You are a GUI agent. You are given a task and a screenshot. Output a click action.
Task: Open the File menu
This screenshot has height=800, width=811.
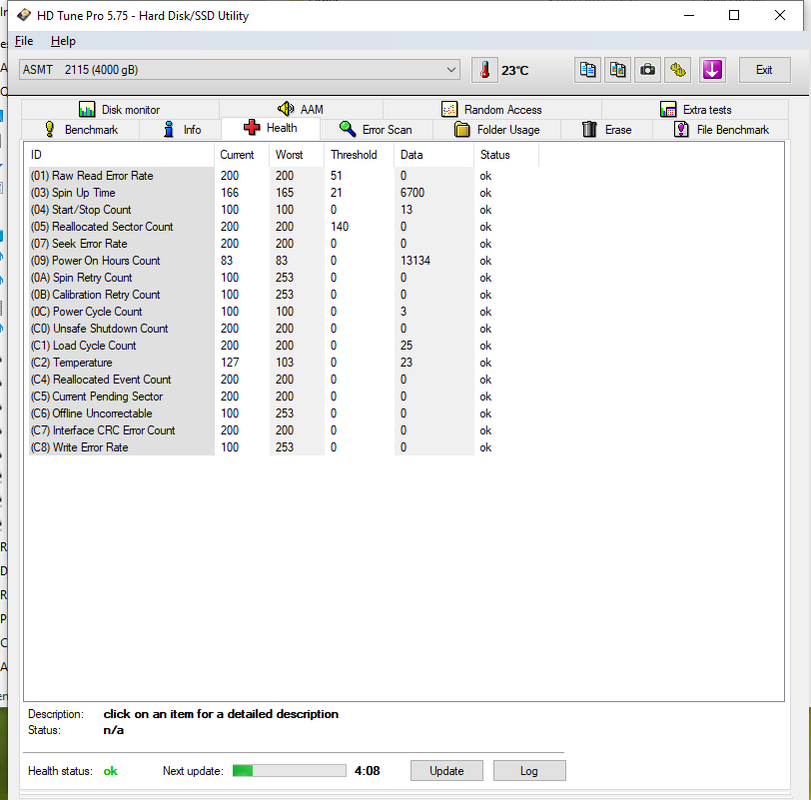tap(24, 41)
